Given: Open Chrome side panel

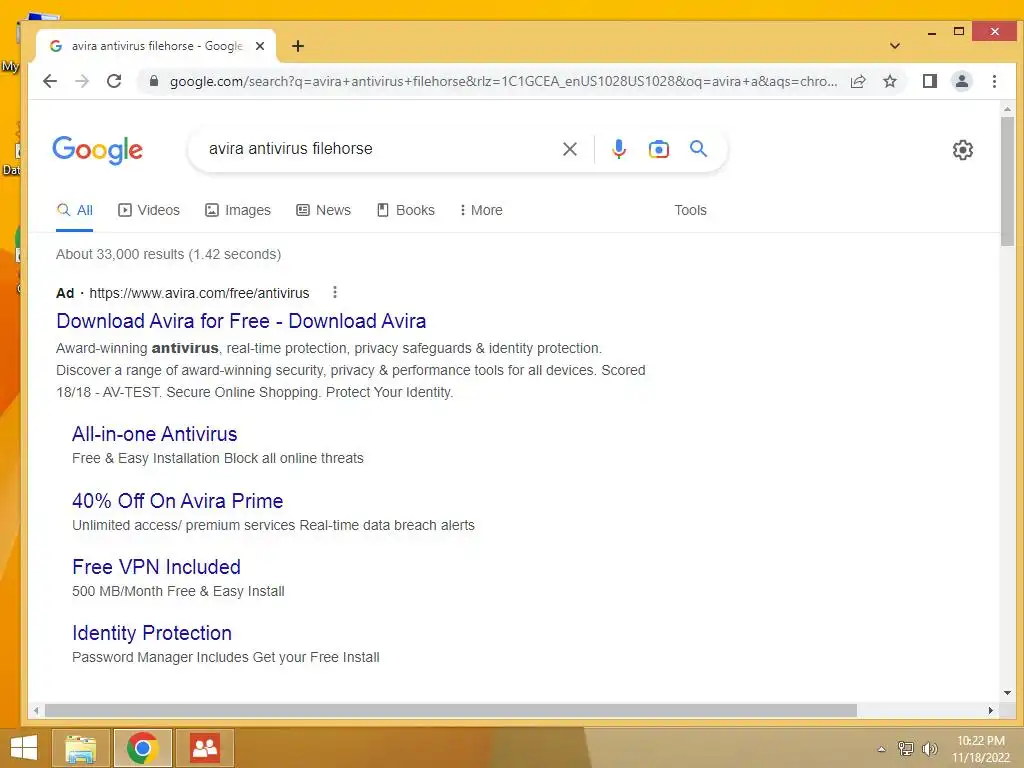Looking at the screenshot, I should pos(929,81).
